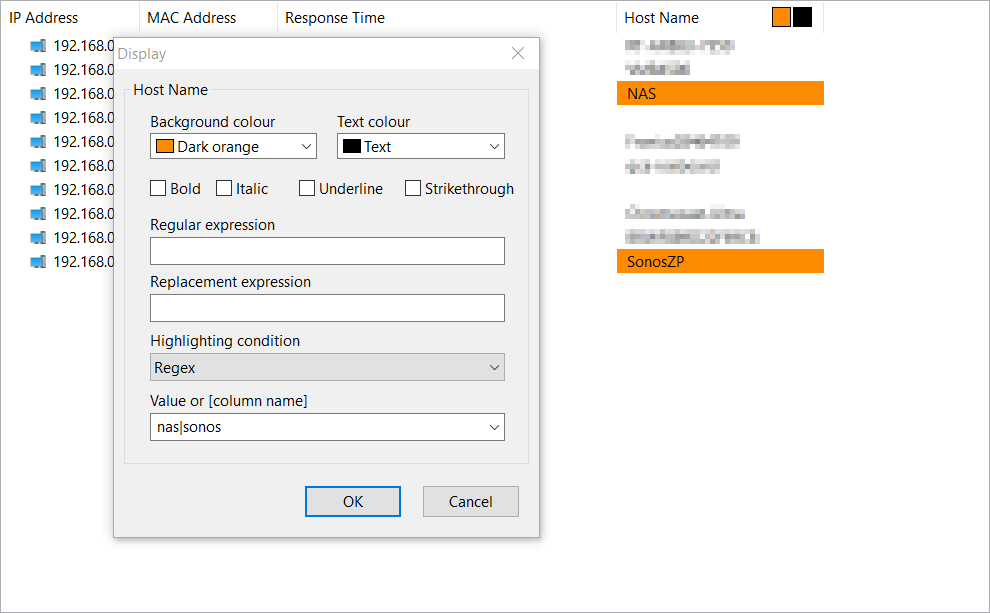Open the Background colour dropdown
Viewport: 990px width, 613px height.
(305, 146)
